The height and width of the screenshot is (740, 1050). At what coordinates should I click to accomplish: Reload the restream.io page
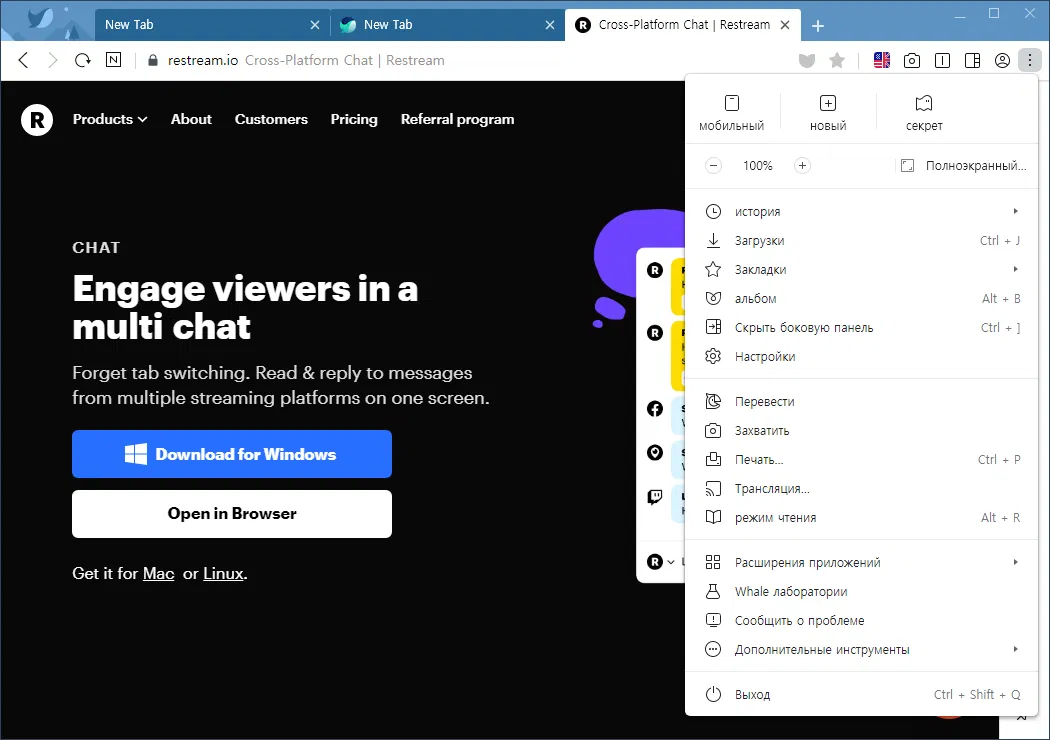pos(82,60)
